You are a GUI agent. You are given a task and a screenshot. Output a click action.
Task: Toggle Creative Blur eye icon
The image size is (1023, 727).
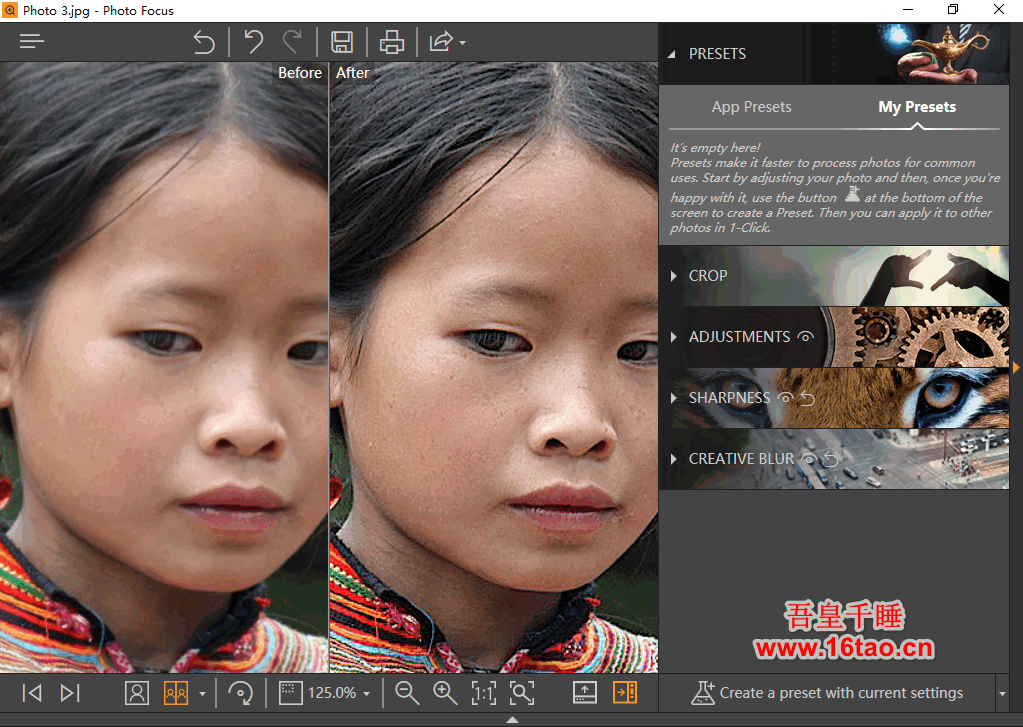810,459
